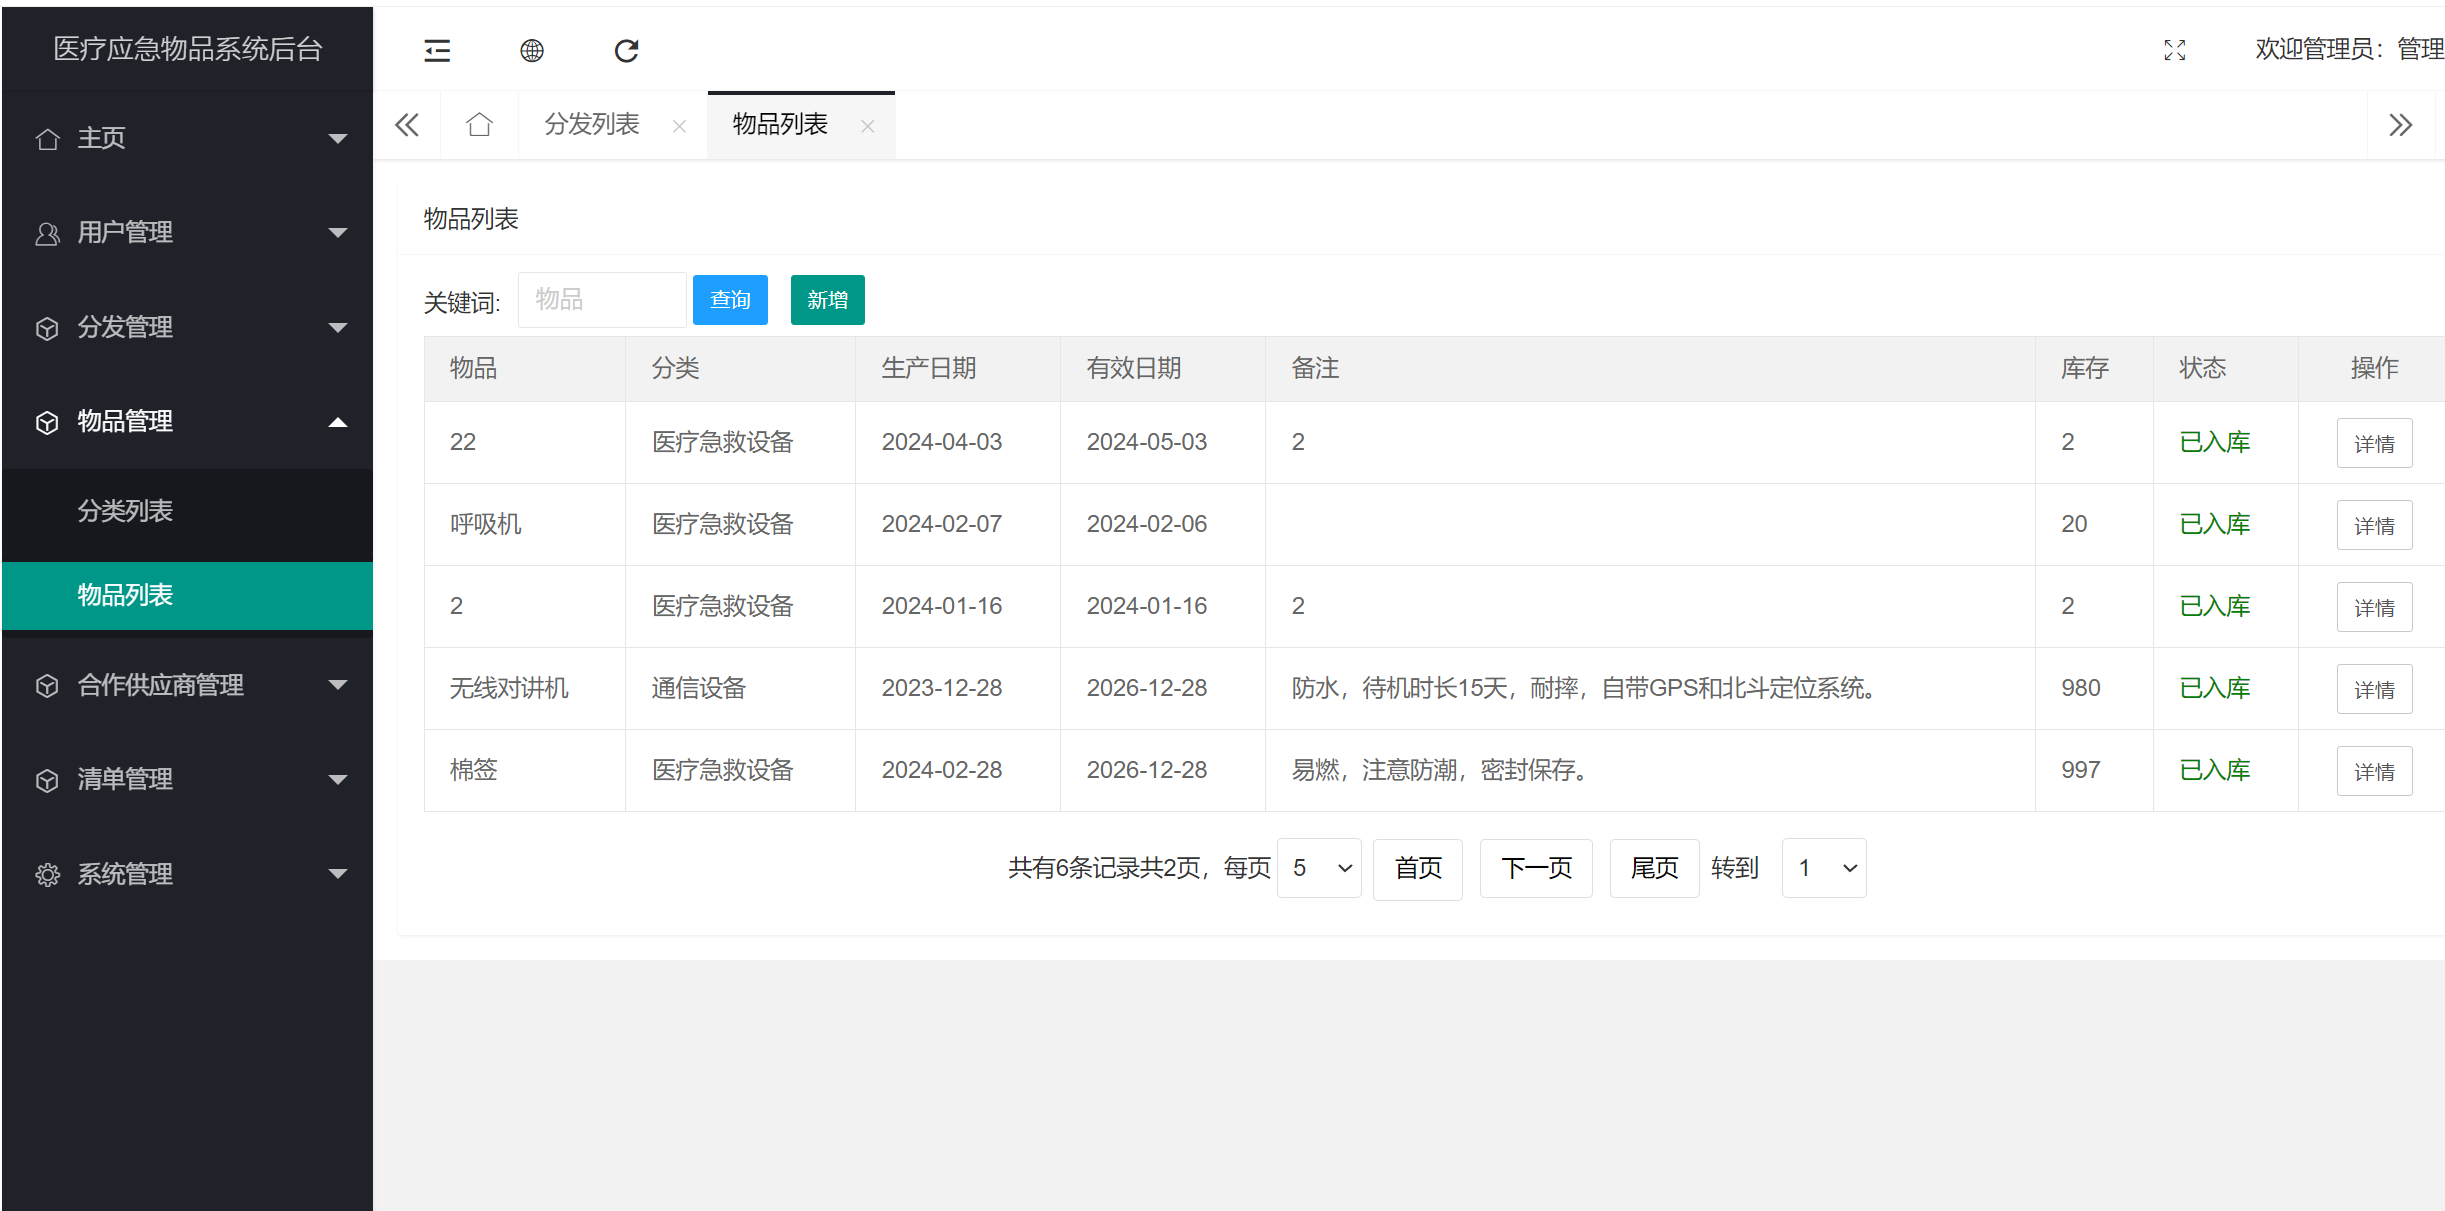This screenshot has width=2445, height=1211.
Task: Click the 系统管理 gear icon in sidebar
Action: pos(46,874)
